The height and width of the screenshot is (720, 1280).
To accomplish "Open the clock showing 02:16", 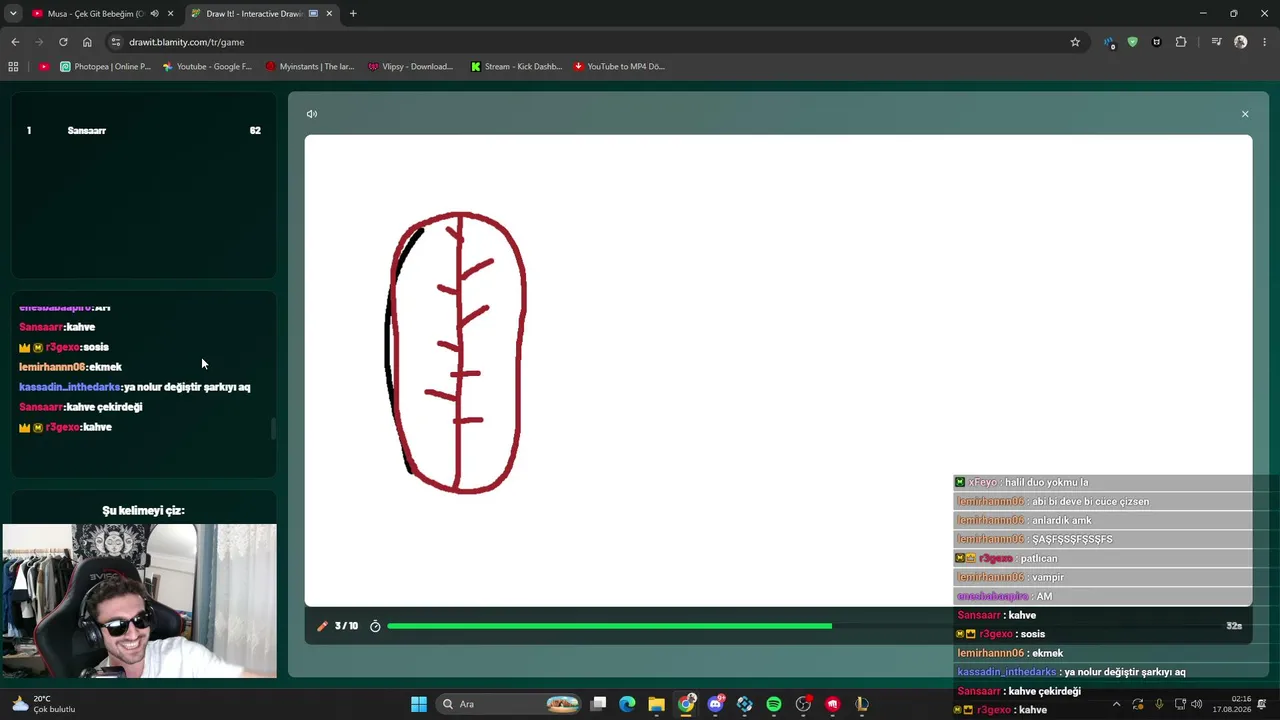I will click(1232, 704).
